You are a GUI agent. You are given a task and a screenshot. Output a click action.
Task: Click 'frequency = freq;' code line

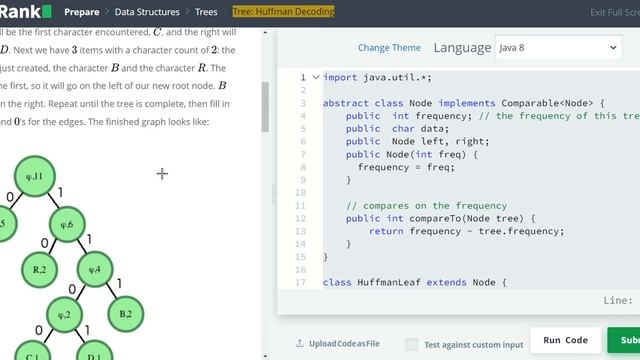pos(406,167)
